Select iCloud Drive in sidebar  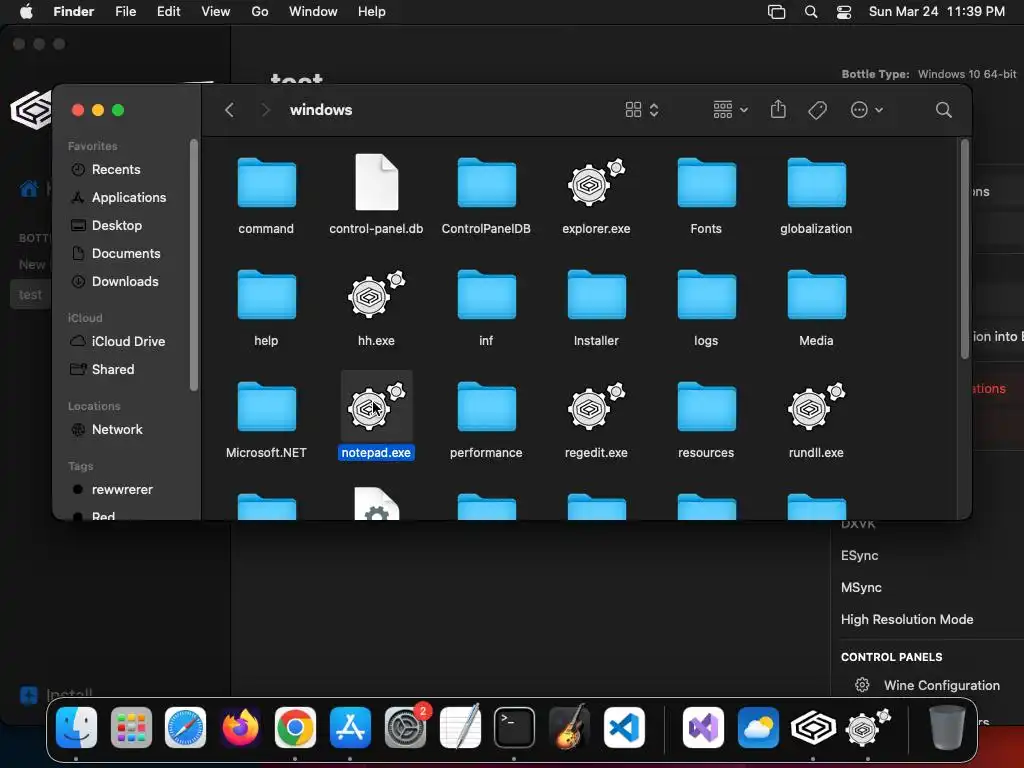128,342
